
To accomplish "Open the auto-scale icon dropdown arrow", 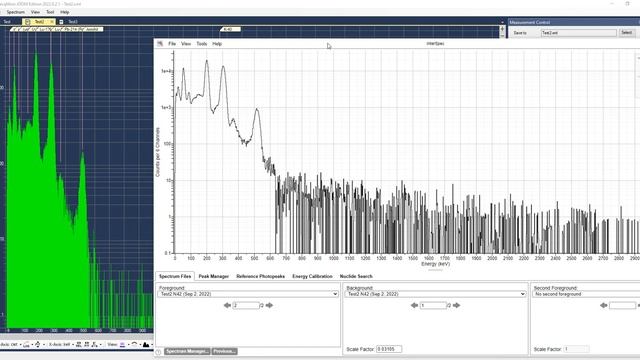I will coord(44,345).
